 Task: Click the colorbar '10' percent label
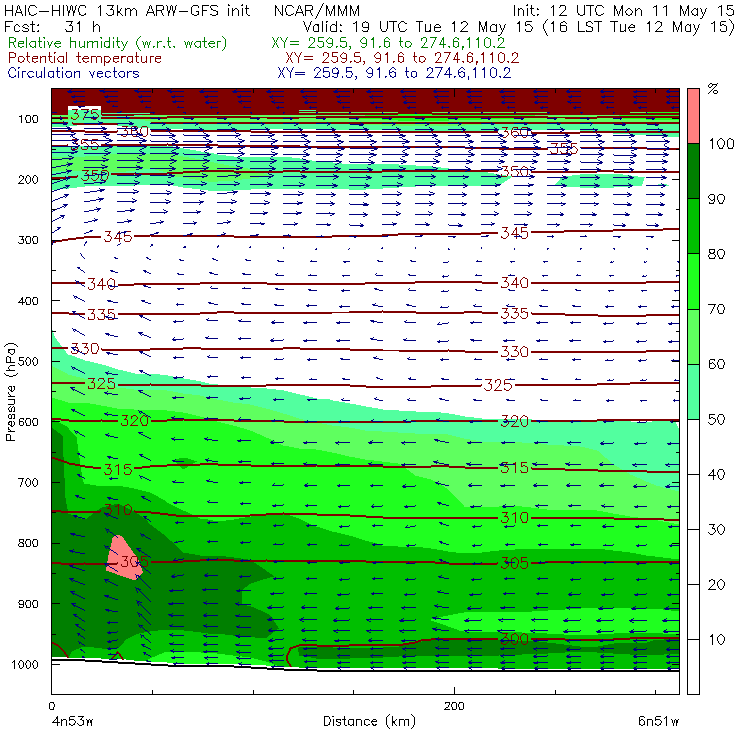(x=716, y=640)
